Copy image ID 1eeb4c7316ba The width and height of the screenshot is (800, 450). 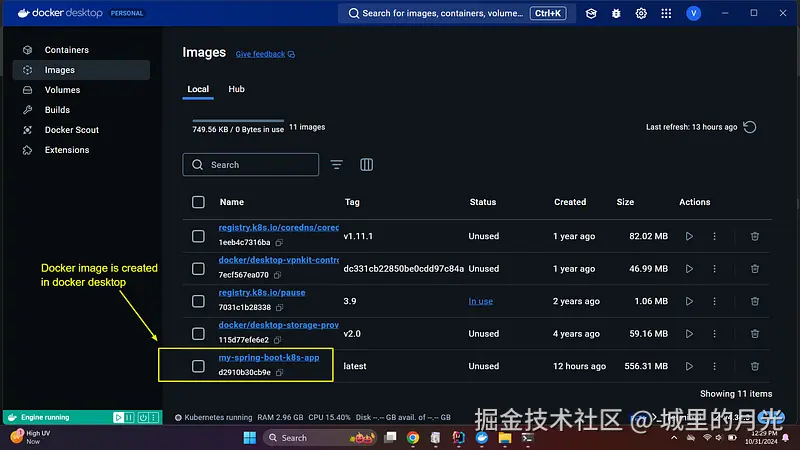[279, 243]
